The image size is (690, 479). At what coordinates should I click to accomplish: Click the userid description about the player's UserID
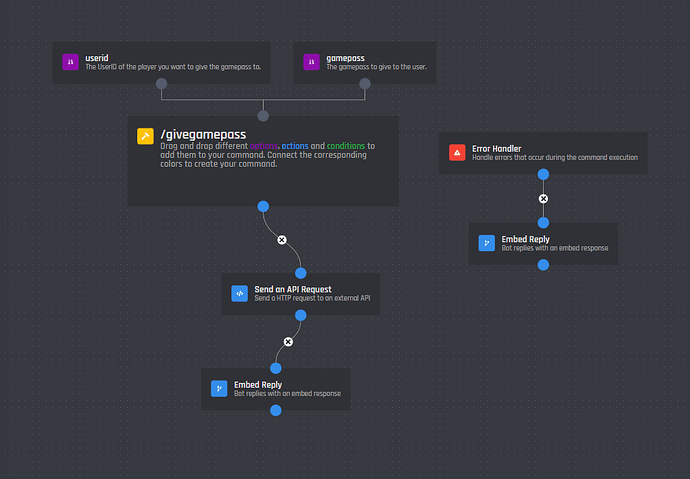pyautogui.click(x=173, y=67)
